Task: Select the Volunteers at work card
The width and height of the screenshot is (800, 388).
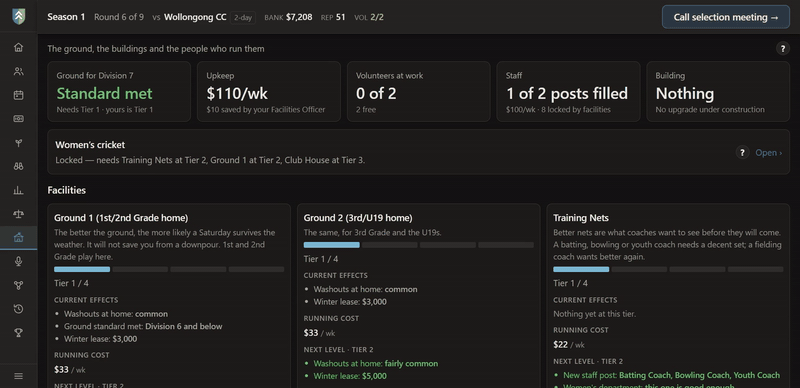Action: [x=418, y=92]
